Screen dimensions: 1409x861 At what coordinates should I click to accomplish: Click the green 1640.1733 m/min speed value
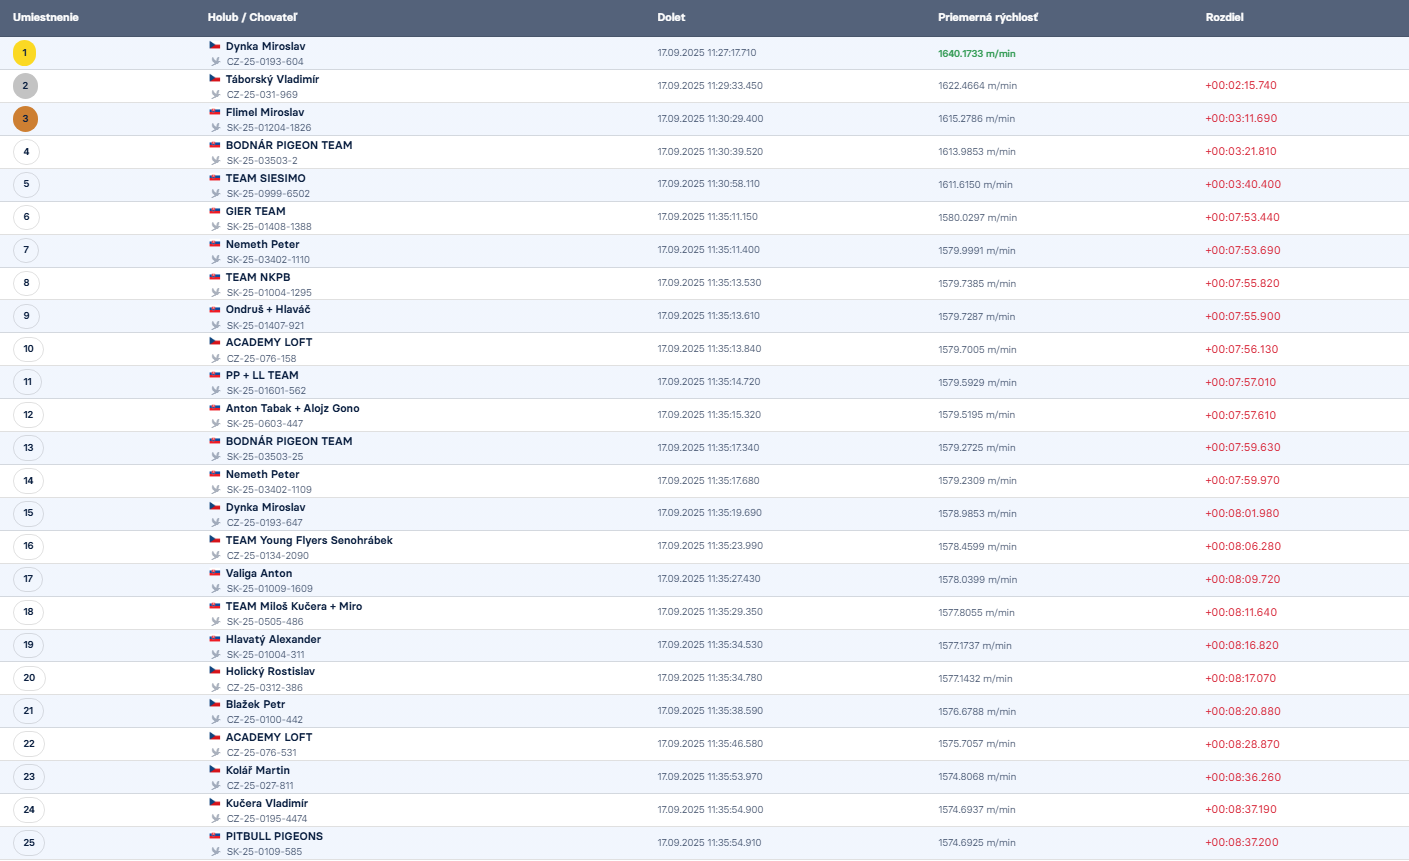[x=976, y=54]
